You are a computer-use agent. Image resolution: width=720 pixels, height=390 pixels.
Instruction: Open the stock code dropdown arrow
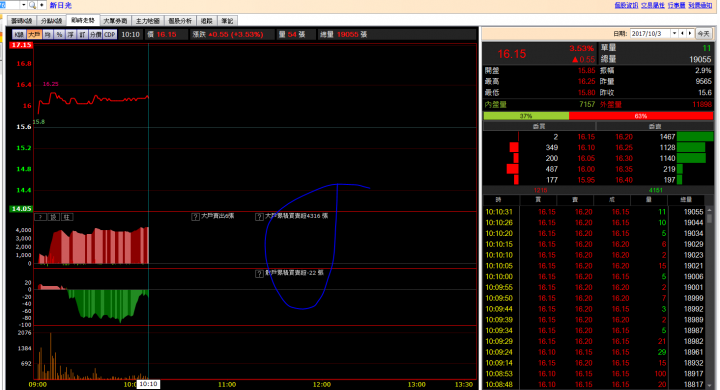23,5
